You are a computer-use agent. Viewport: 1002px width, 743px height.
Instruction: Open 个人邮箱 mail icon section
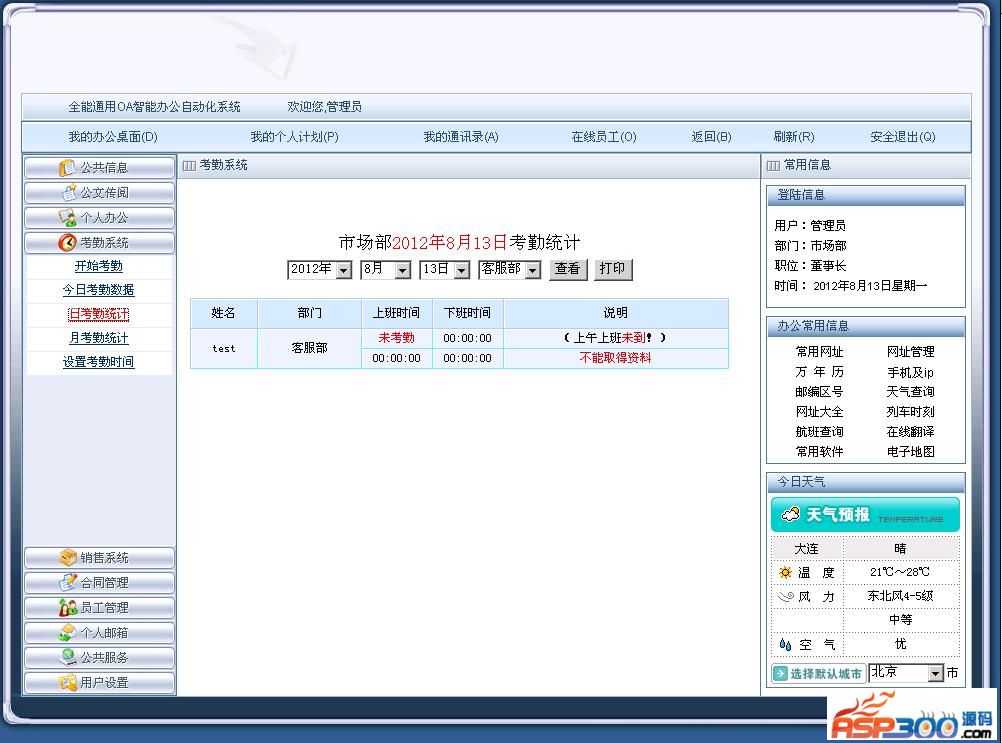click(x=99, y=633)
